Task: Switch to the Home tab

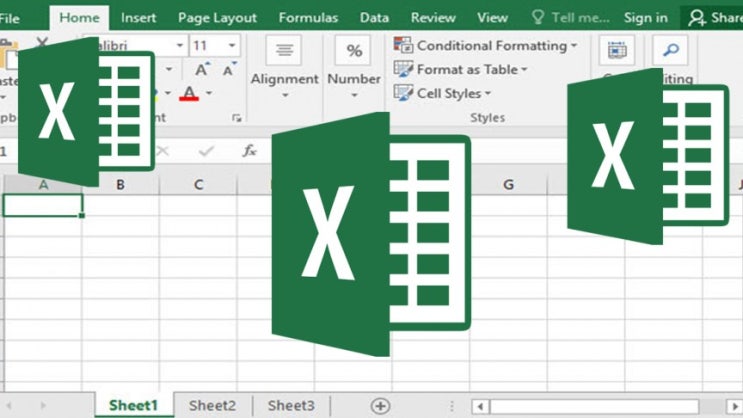Action: (79, 18)
